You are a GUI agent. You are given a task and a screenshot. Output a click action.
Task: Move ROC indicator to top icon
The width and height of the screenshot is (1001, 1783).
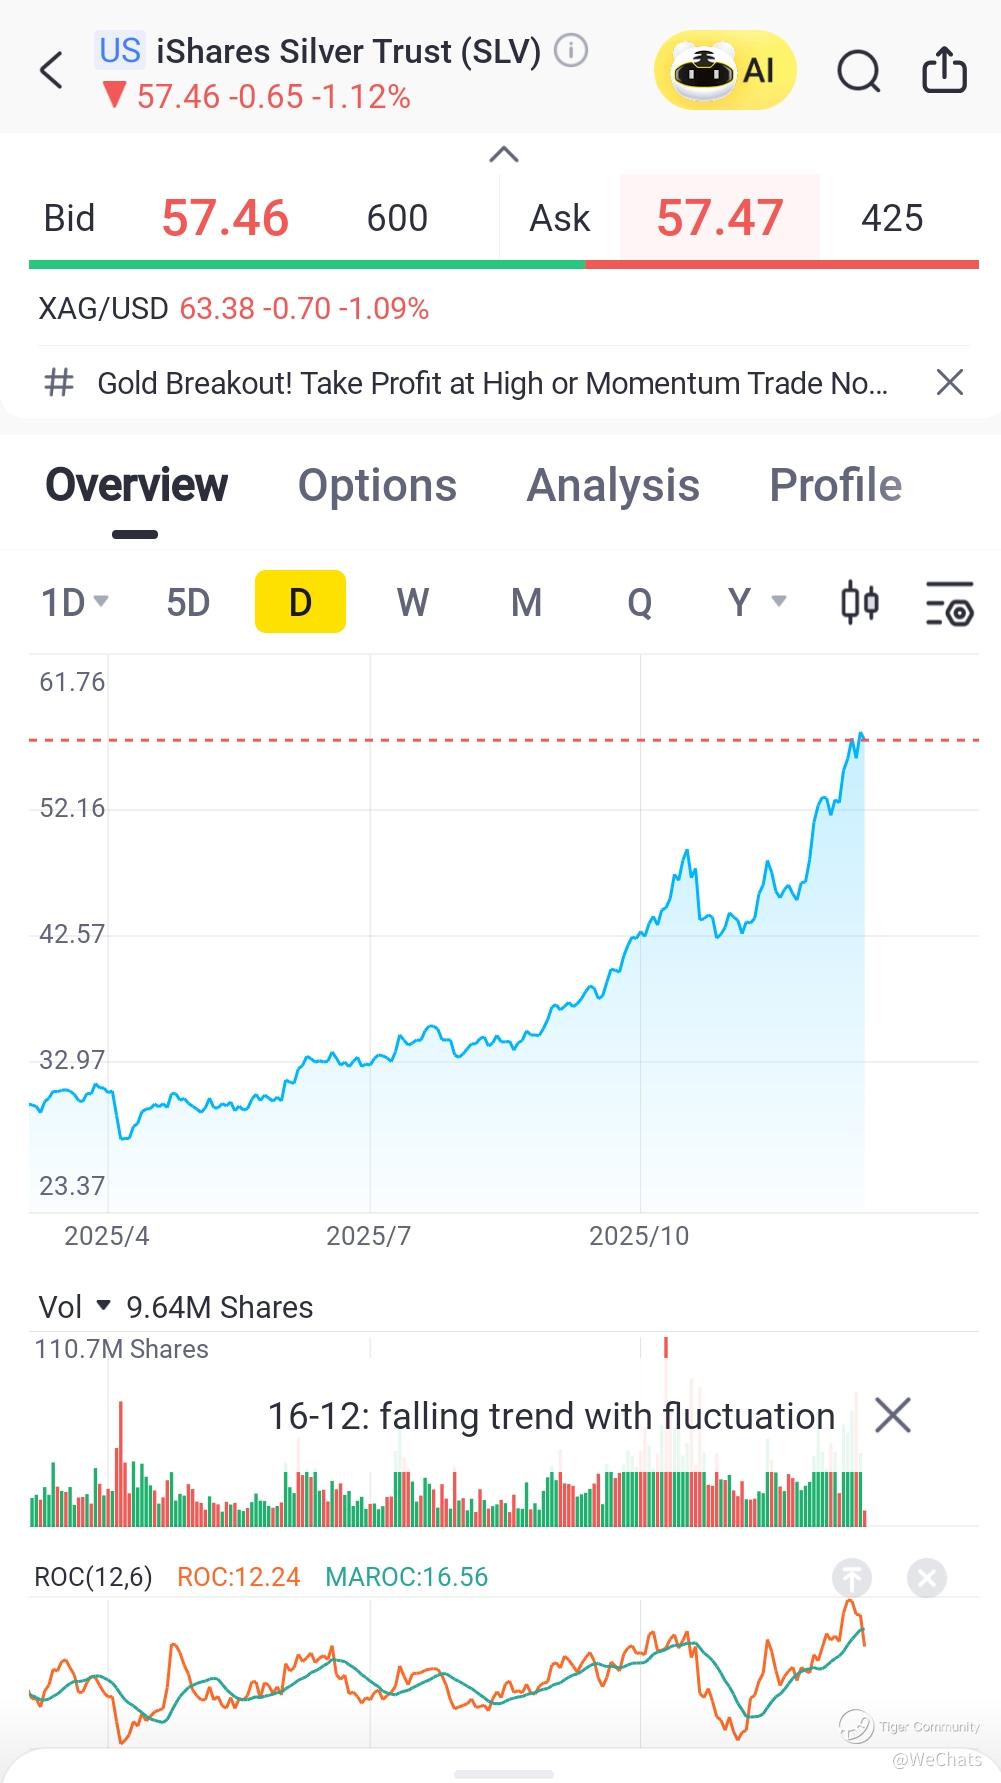point(852,1578)
